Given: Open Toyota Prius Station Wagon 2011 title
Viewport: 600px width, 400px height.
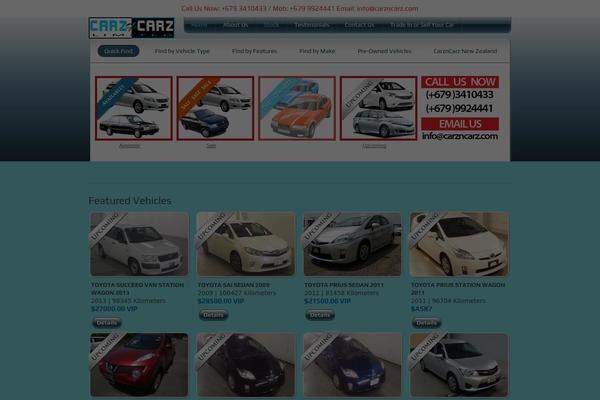Looking at the screenshot, I should click(x=458, y=289).
